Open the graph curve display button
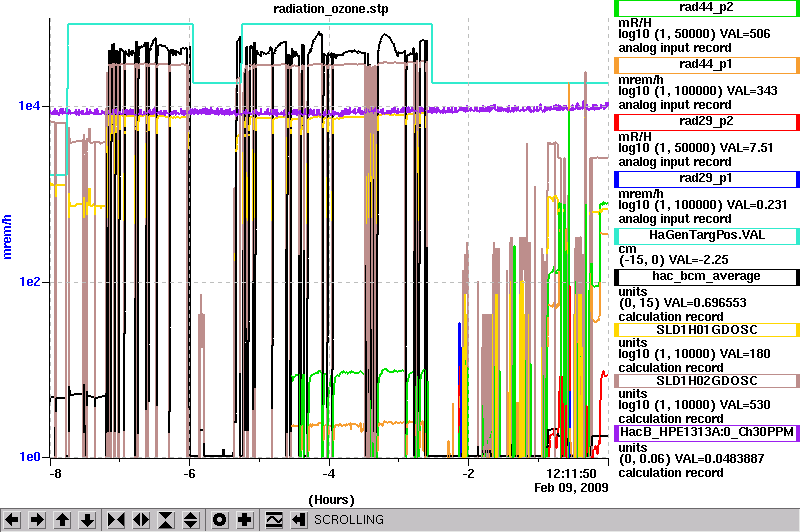This screenshot has height=532, width=800. (x=274, y=520)
